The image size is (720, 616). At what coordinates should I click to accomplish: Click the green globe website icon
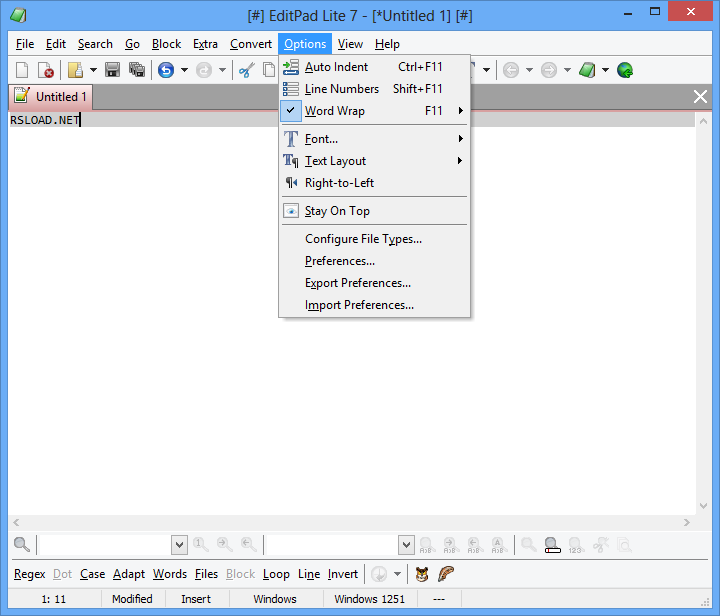pyautogui.click(x=625, y=70)
